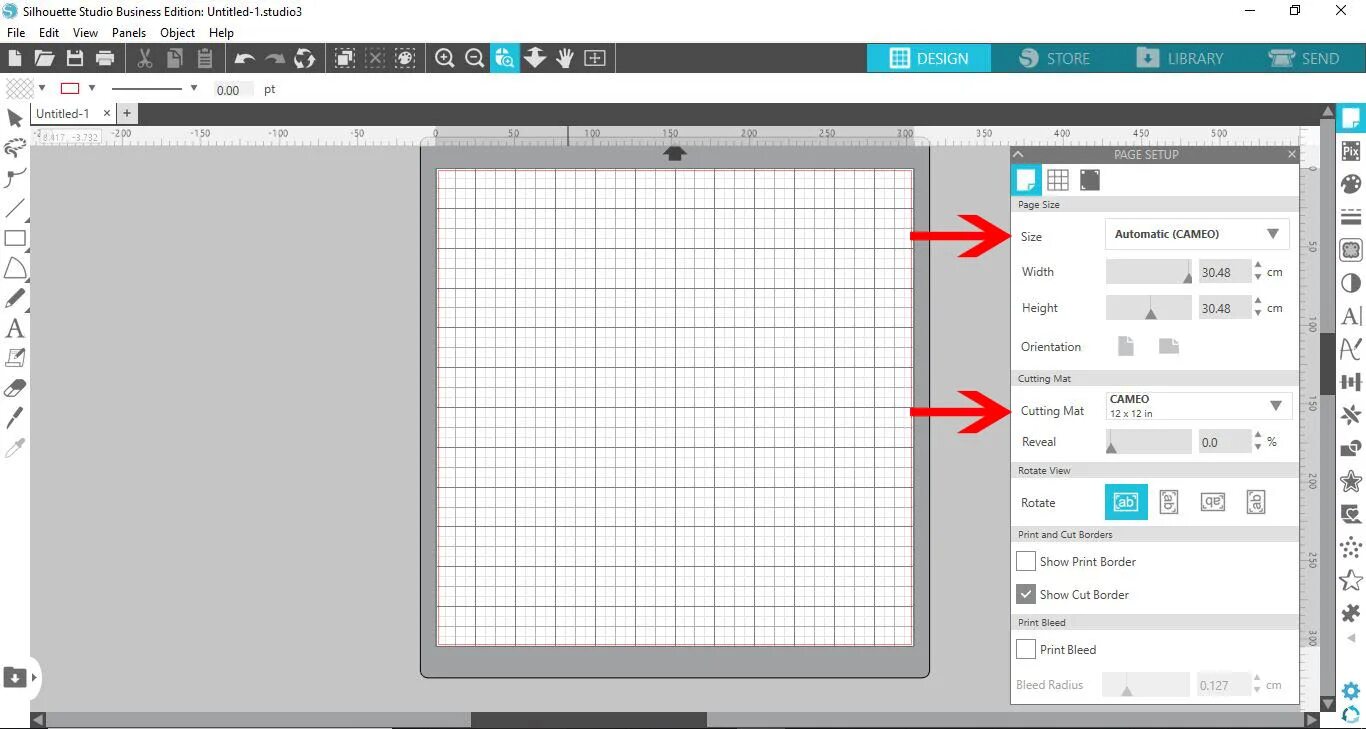The width and height of the screenshot is (1366, 729).
Task: Increase the Reveal percent with up arrow
Action: pos(1258,436)
